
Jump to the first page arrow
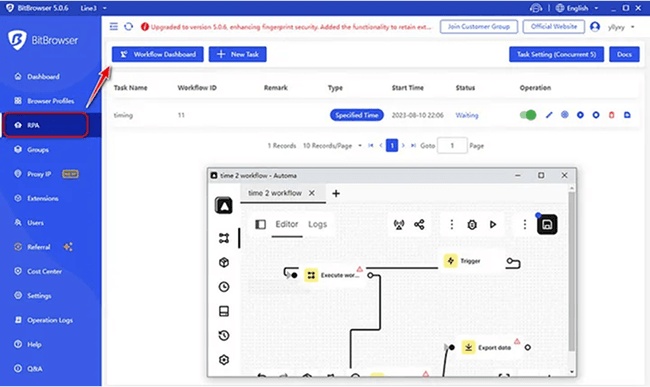[371, 145]
